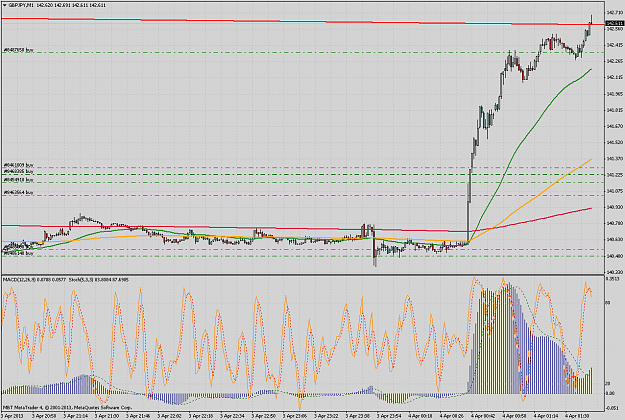Click the 4 Apr 00:42 time axis label
This screenshot has height=420, width=625.
tap(484, 416)
